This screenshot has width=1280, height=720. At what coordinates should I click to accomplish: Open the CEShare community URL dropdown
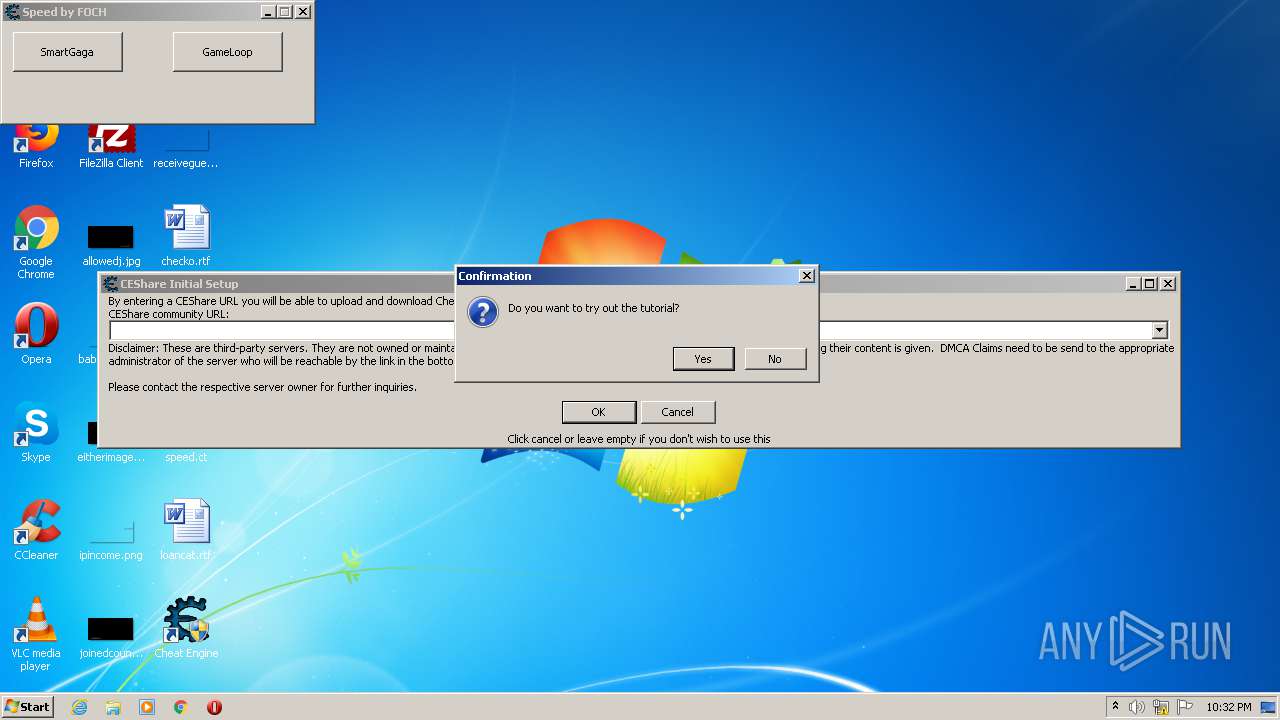(x=1159, y=330)
